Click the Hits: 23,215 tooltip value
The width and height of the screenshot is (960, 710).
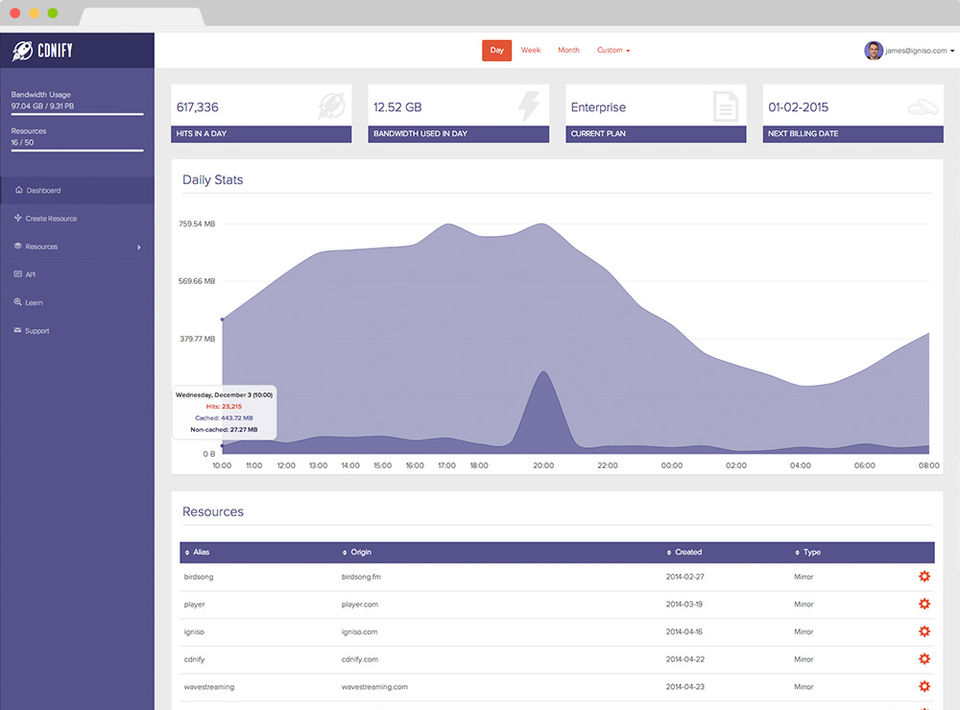click(x=224, y=406)
